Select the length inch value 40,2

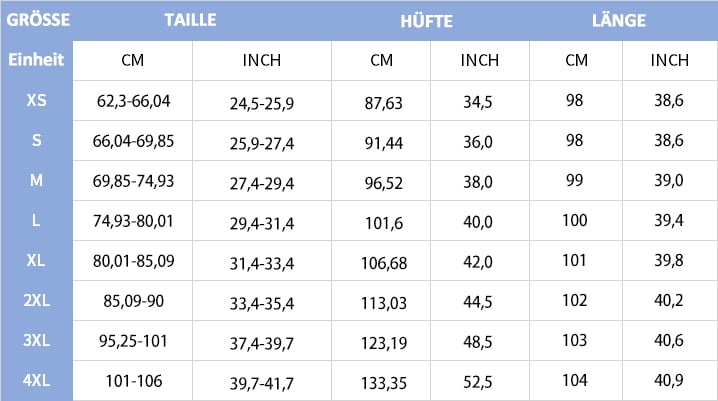point(669,300)
